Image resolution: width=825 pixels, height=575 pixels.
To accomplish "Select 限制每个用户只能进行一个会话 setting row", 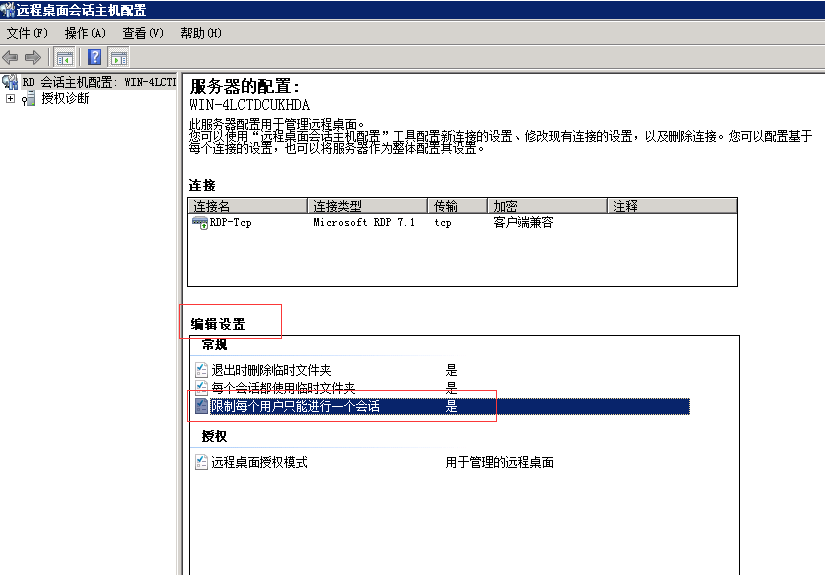I will pos(294,406).
